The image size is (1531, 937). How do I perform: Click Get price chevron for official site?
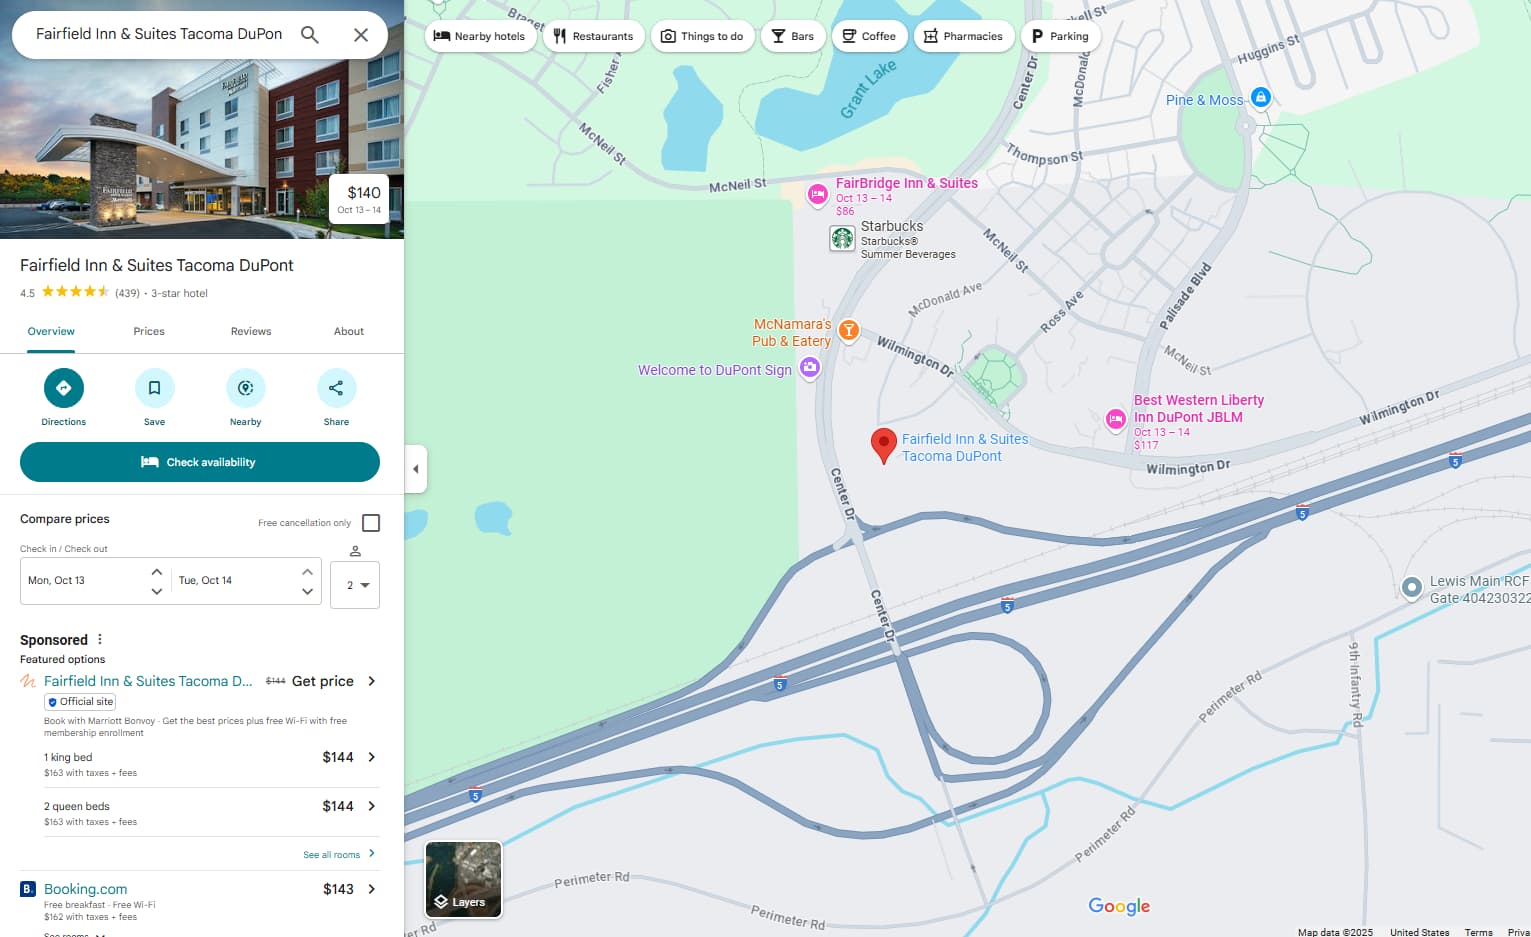(x=371, y=681)
